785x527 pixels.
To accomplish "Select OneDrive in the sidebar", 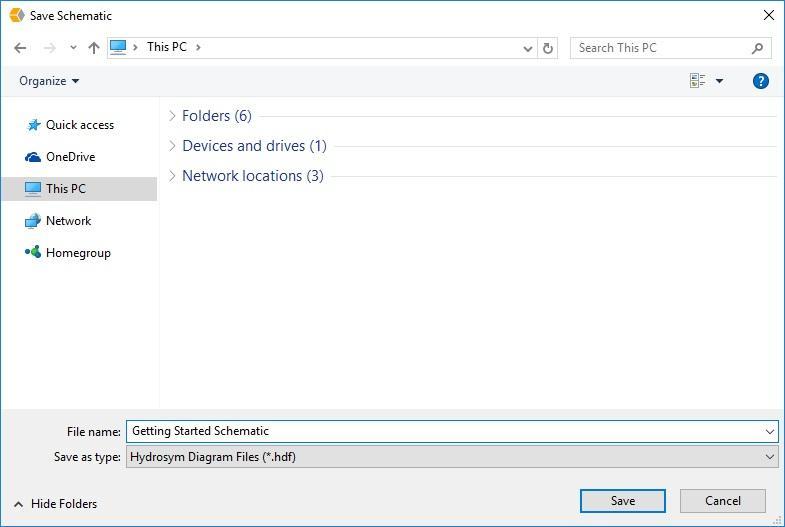I will click(x=80, y=157).
